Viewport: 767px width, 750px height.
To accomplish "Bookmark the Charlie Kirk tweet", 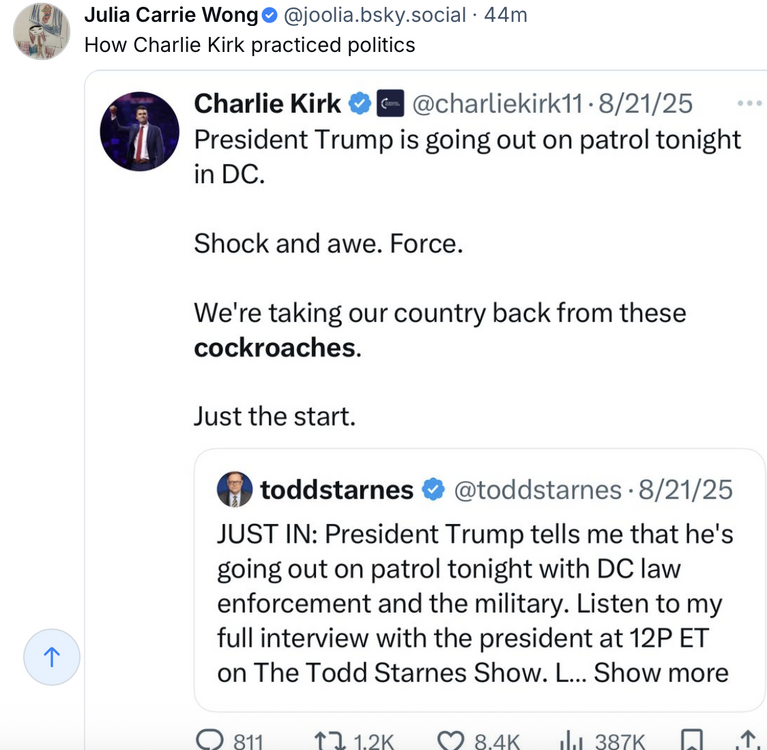I will [691, 740].
